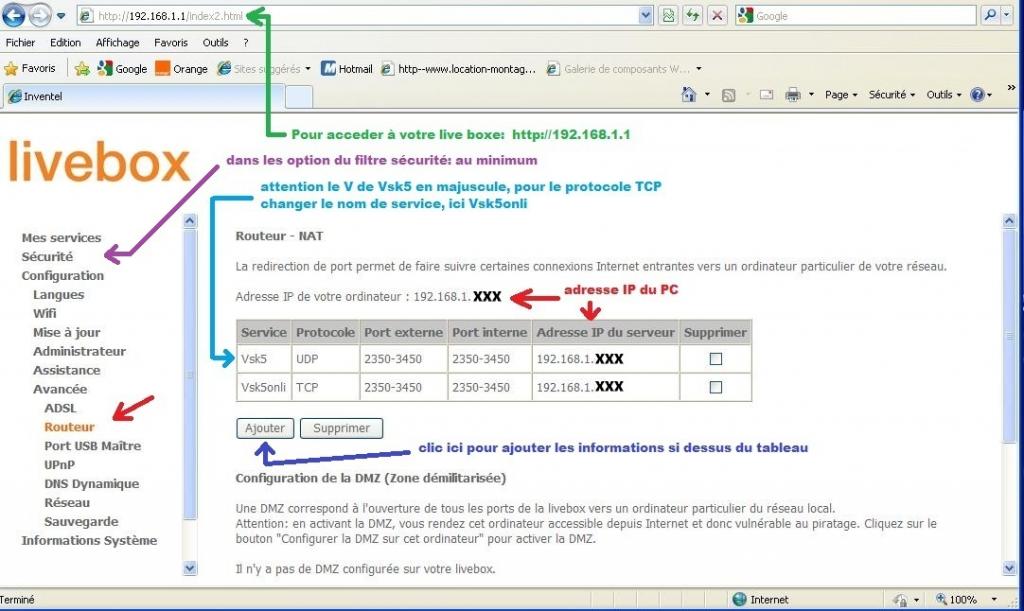Open the Langues settings page
The height and width of the screenshot is (611, 1024).
(59, 294)
